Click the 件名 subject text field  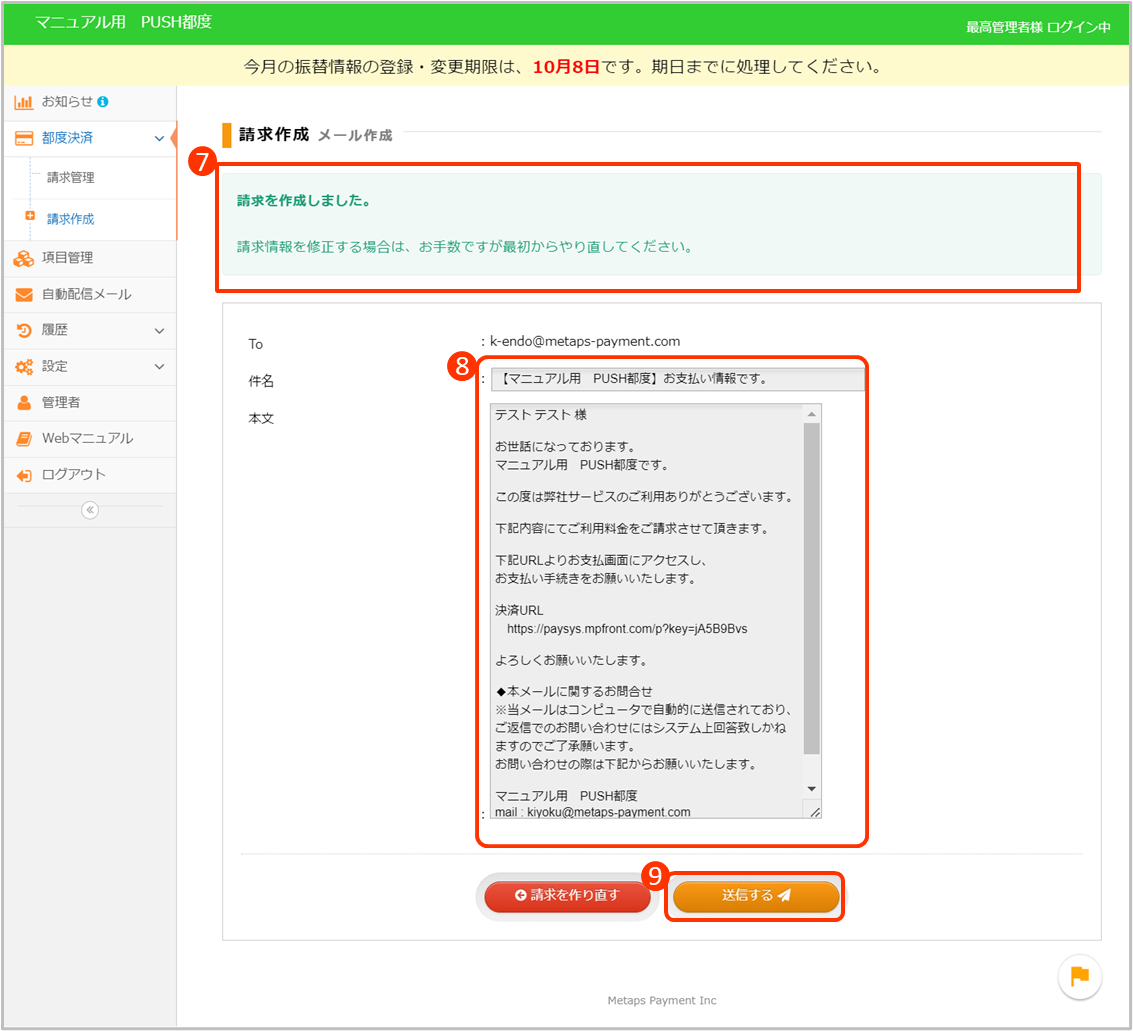(x=677, y=380)
